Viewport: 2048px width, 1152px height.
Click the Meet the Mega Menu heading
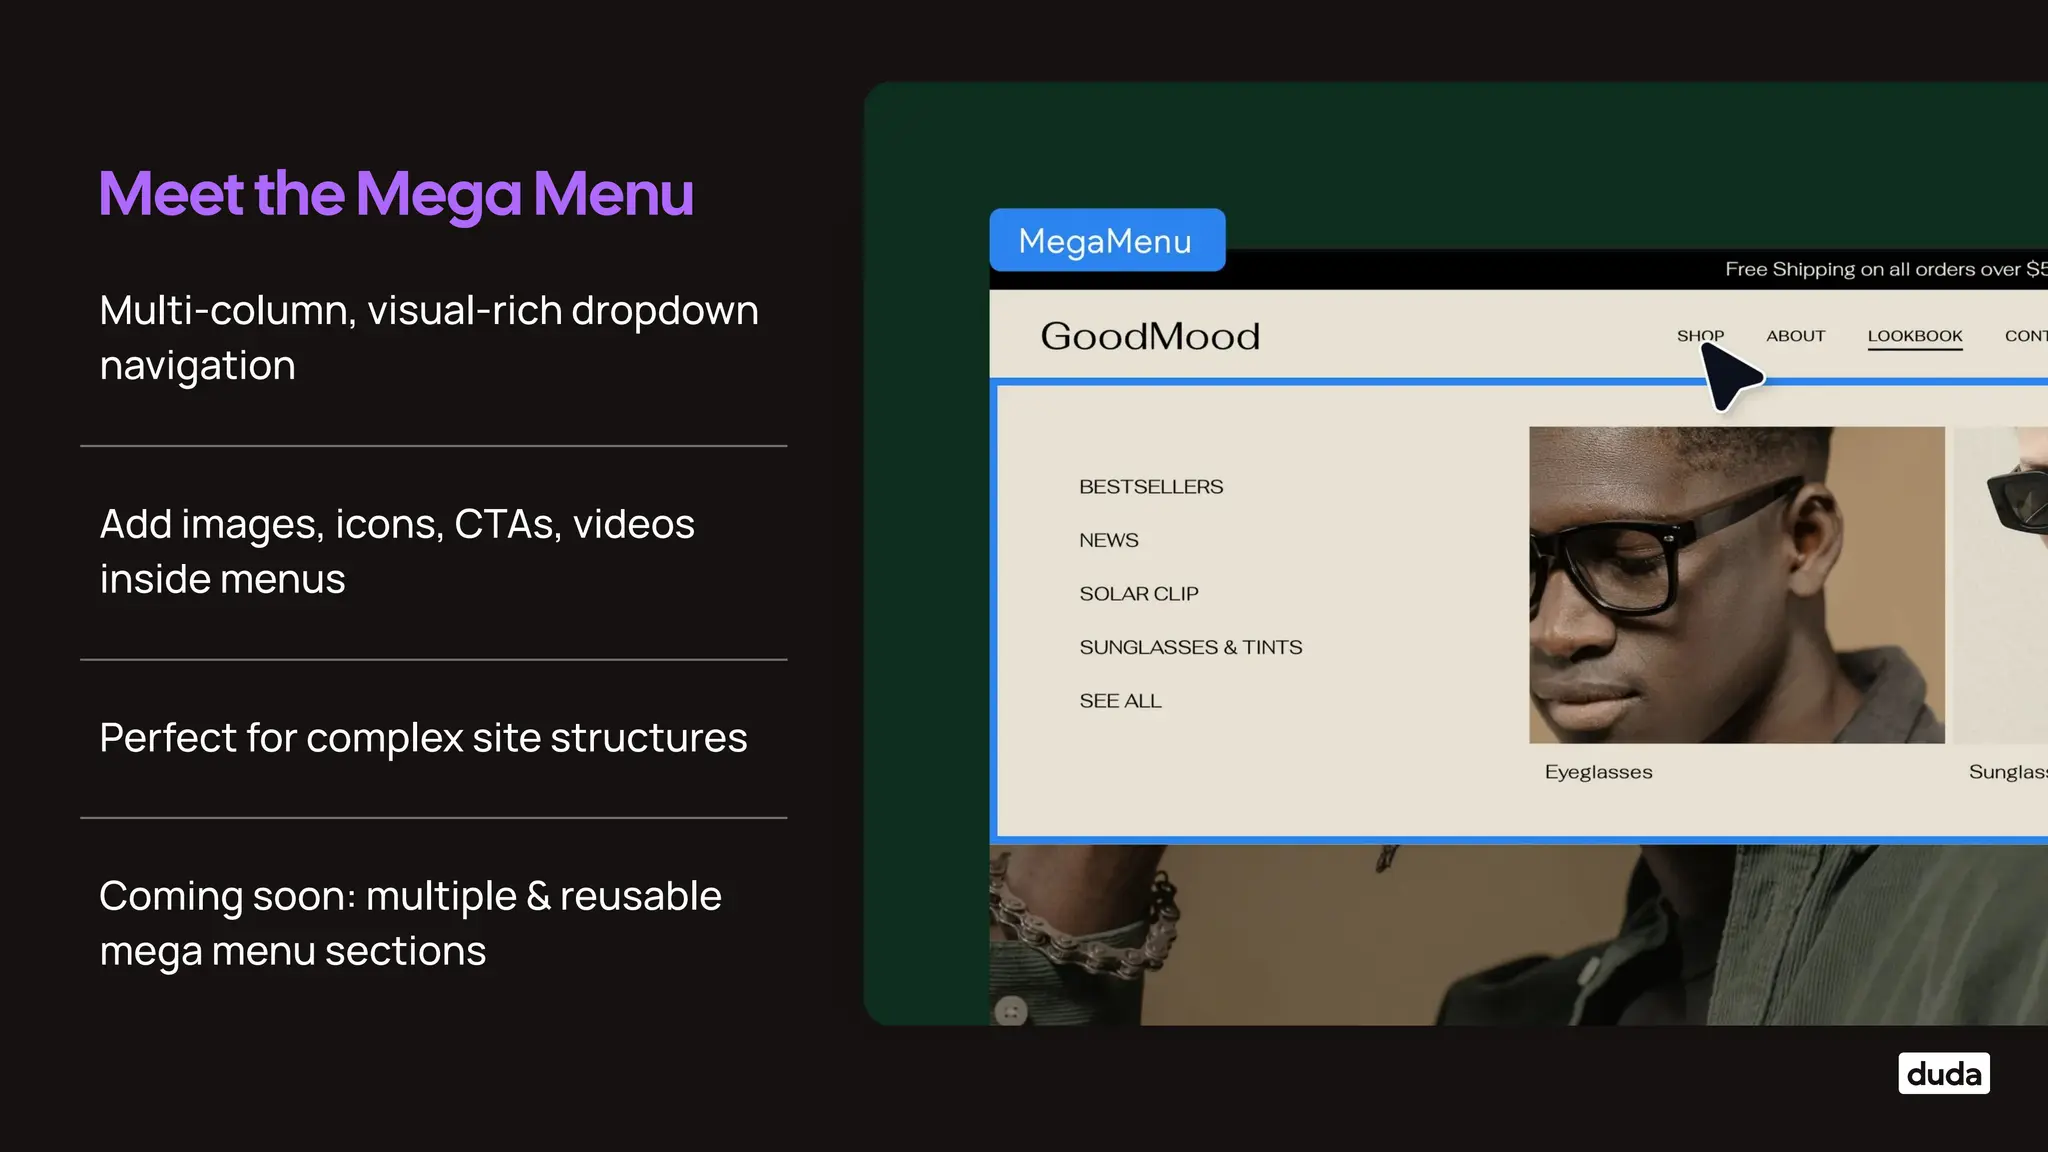pyautogui.click(x=396, y=194)
